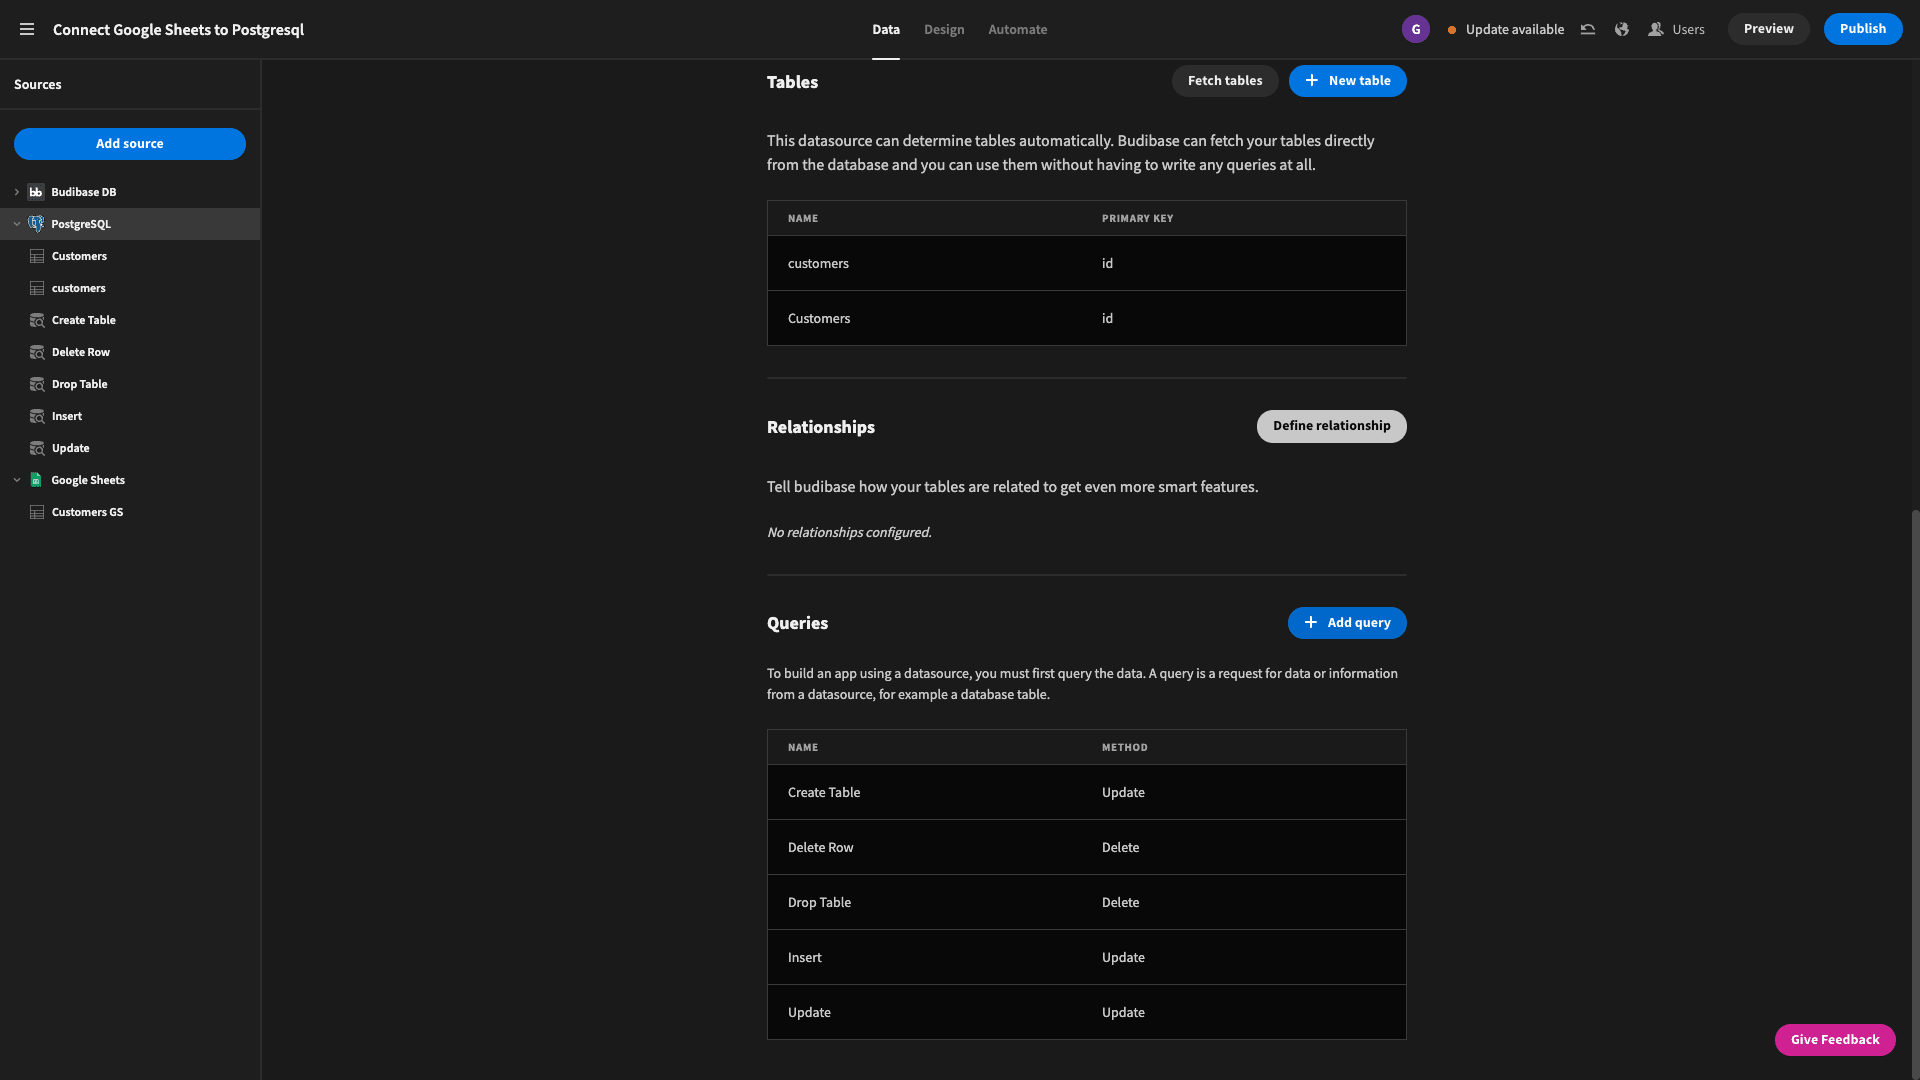Open Drop Table row in Queries table
Image resolution: width=1920 pixels, height=1080 pixels.
click(x=1086, y=902)
